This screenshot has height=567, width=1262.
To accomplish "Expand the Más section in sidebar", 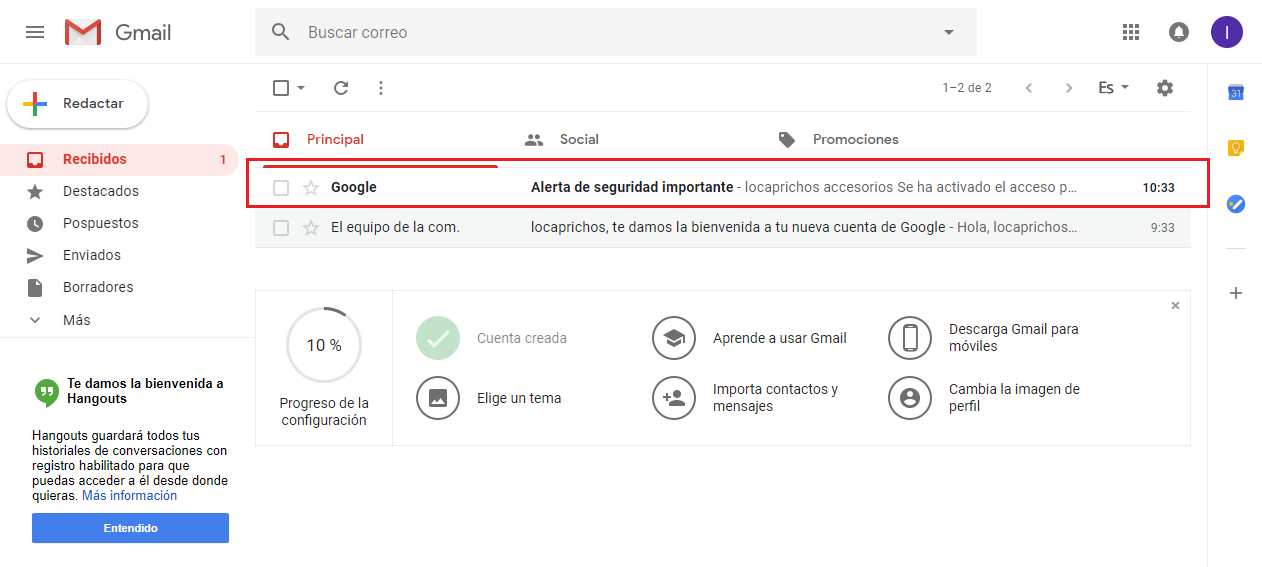I will click(76, 320).
